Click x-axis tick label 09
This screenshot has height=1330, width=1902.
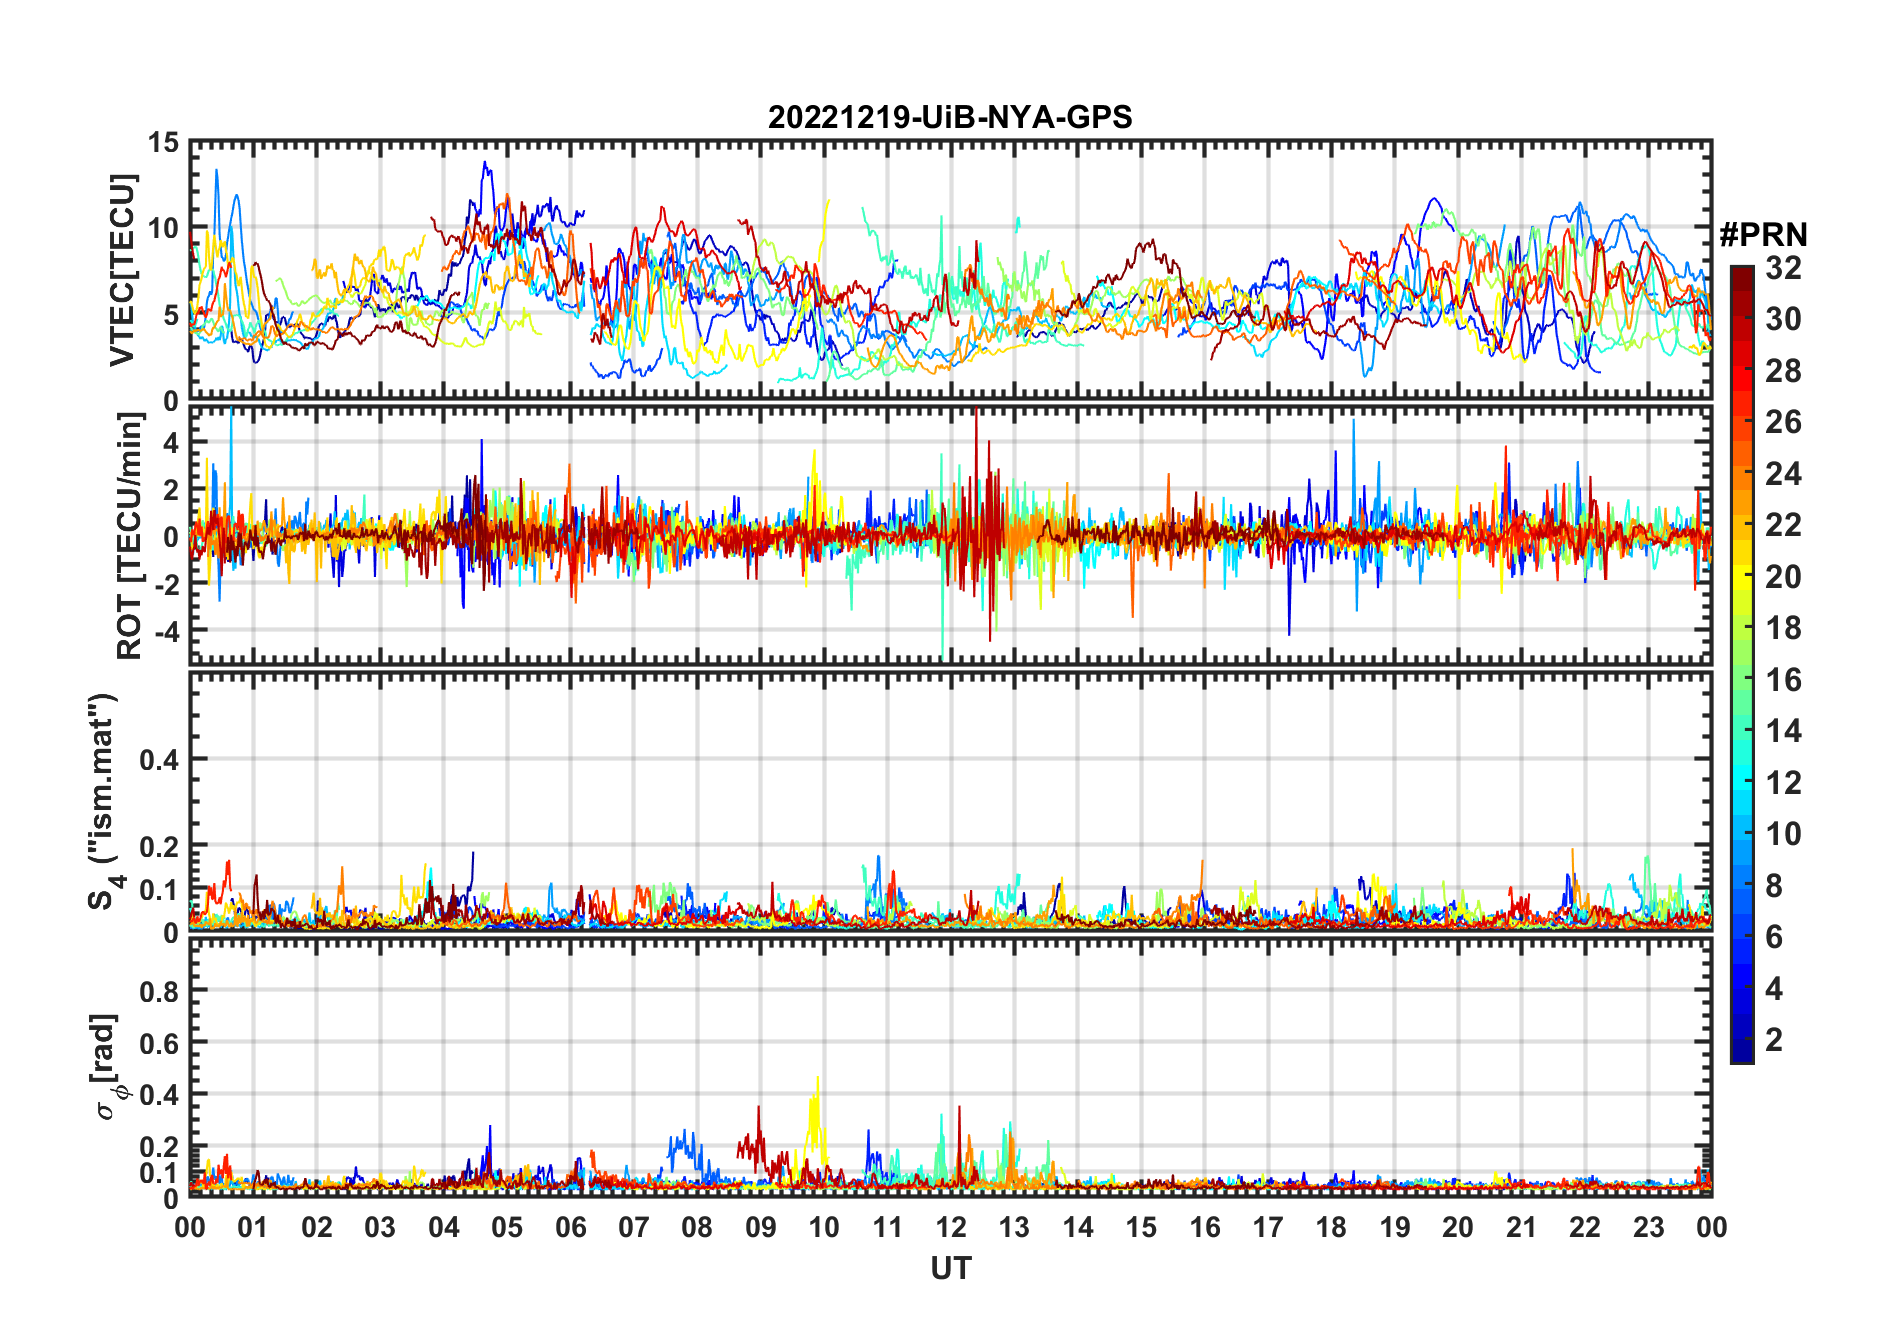(x=760, y=1227)
